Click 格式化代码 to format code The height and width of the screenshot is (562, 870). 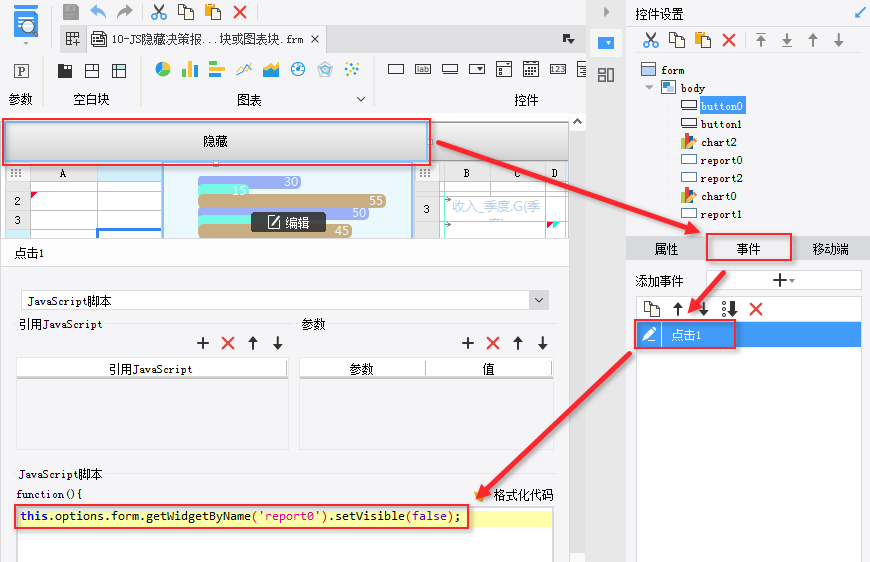point(523,495)
